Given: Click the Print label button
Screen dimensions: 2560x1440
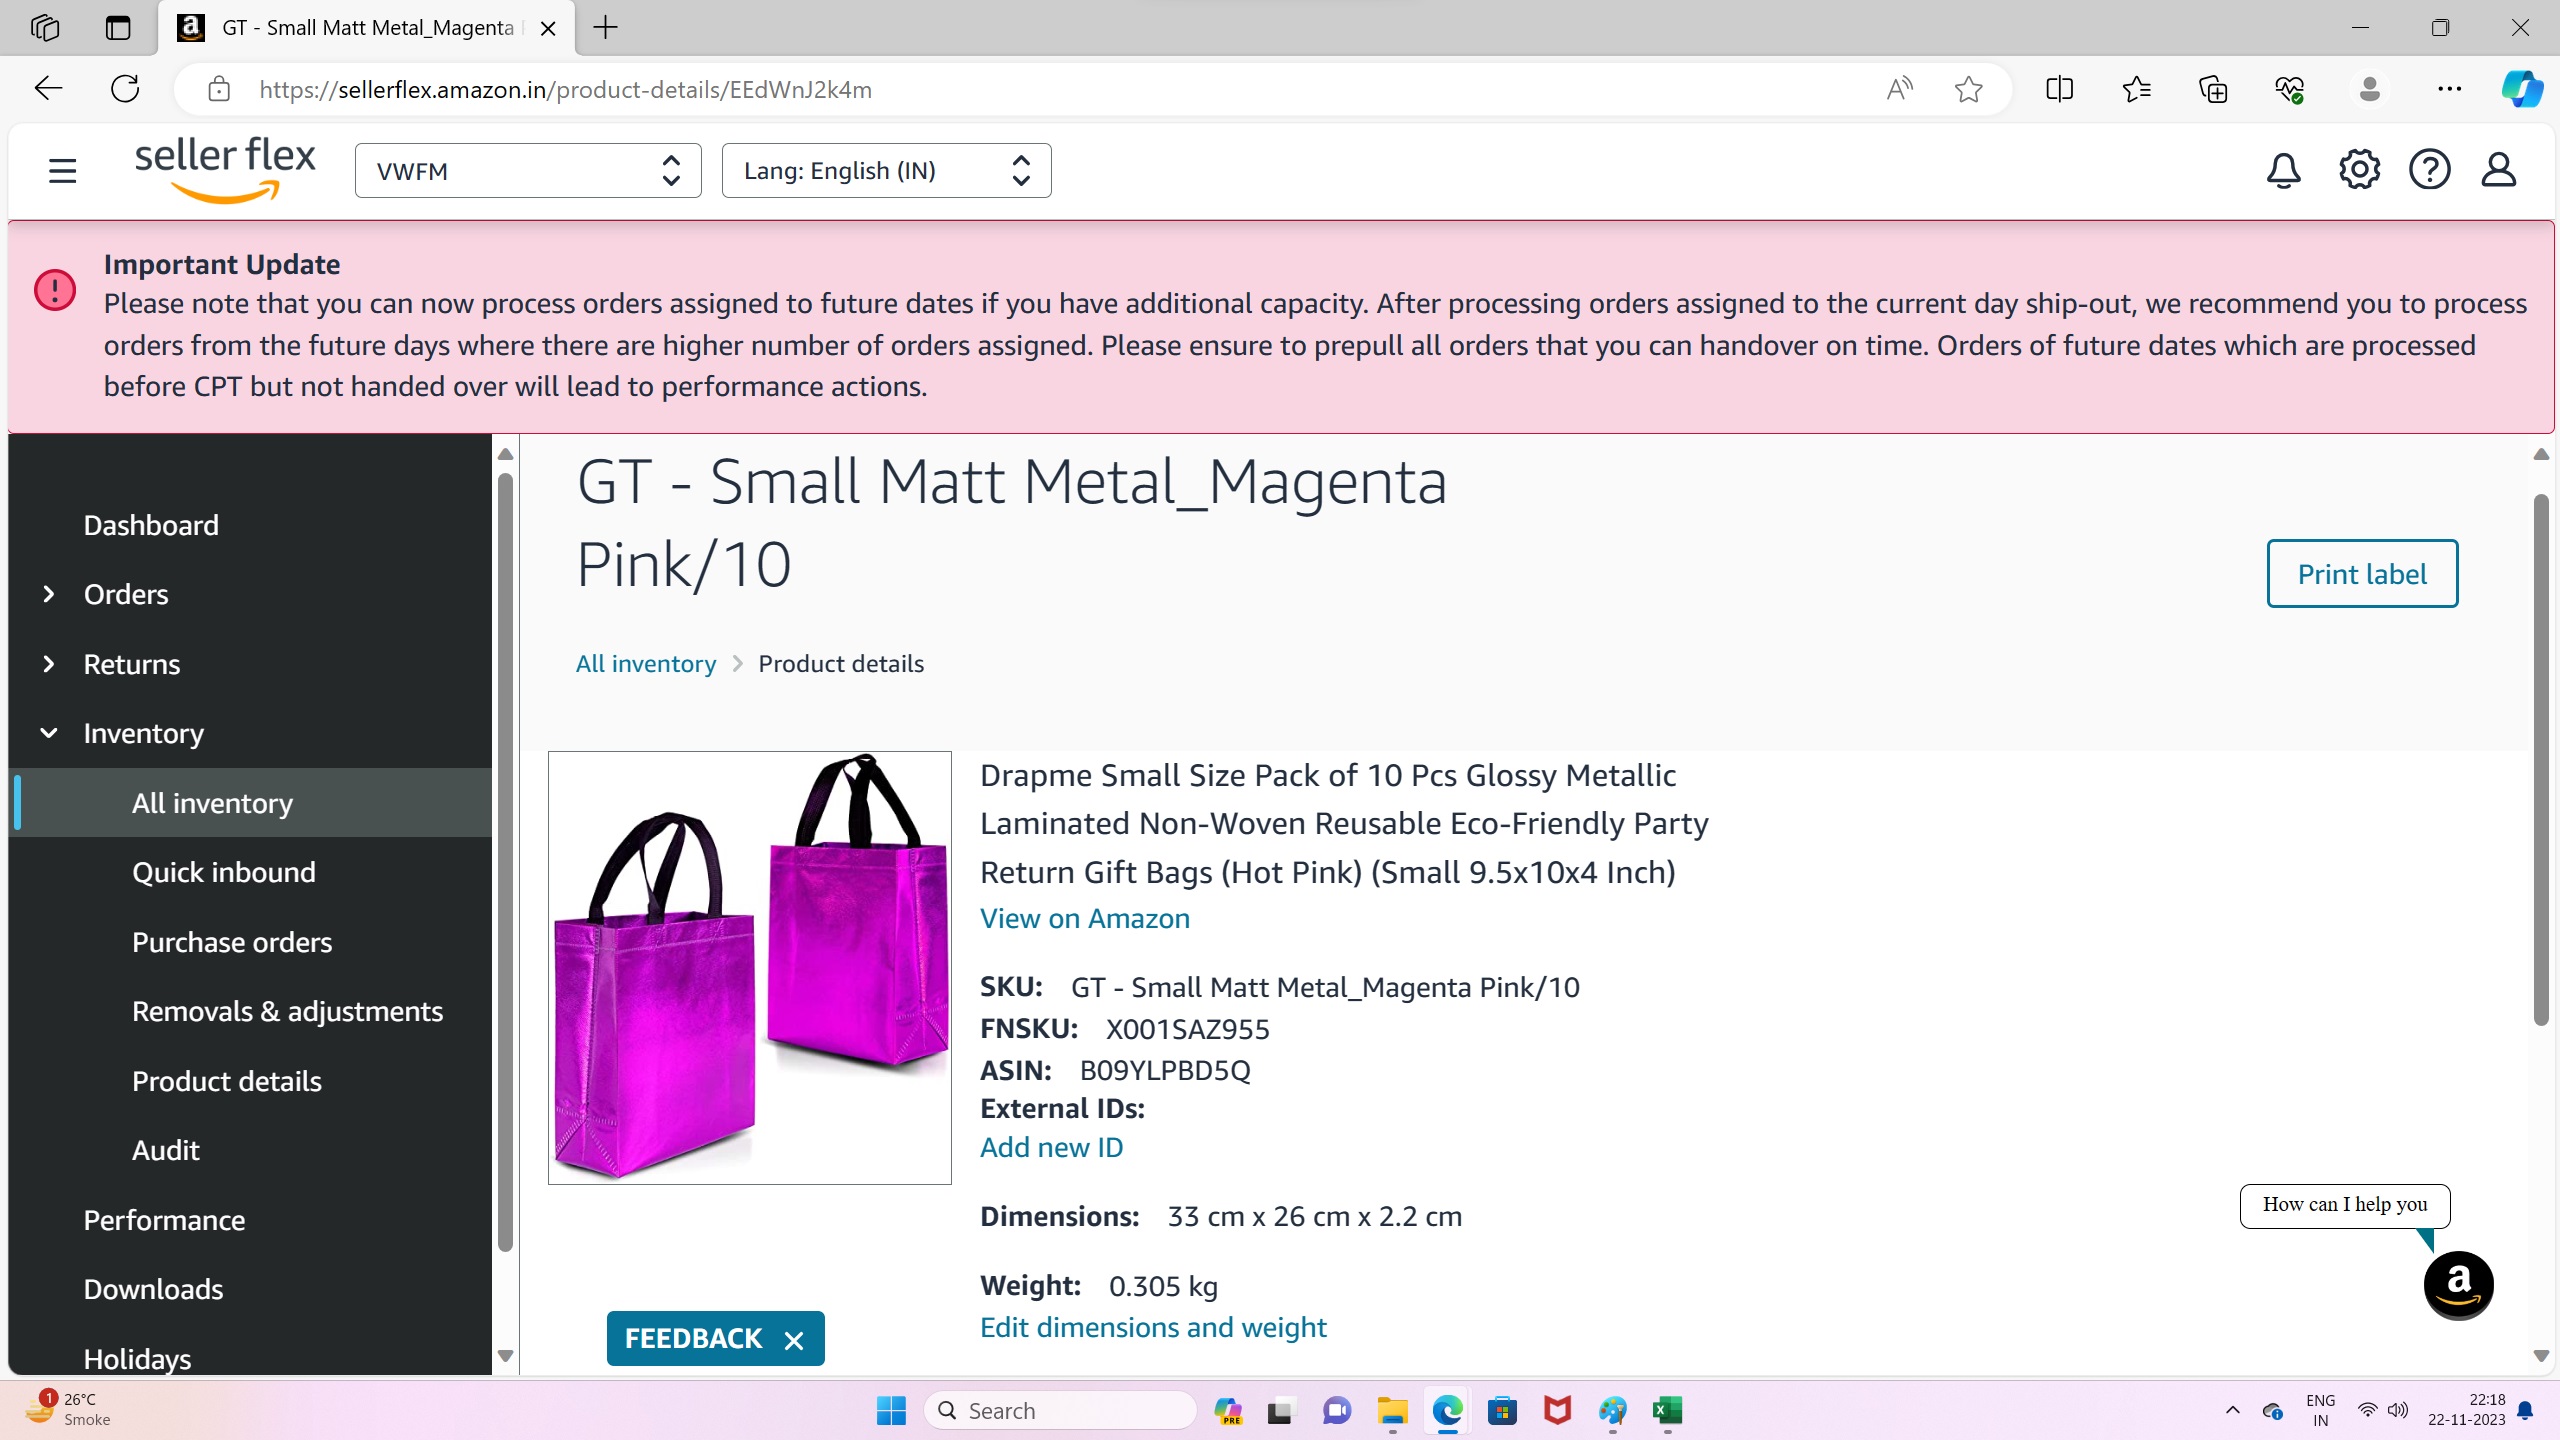Looking at the screenshot, I should pos(2361,574).
